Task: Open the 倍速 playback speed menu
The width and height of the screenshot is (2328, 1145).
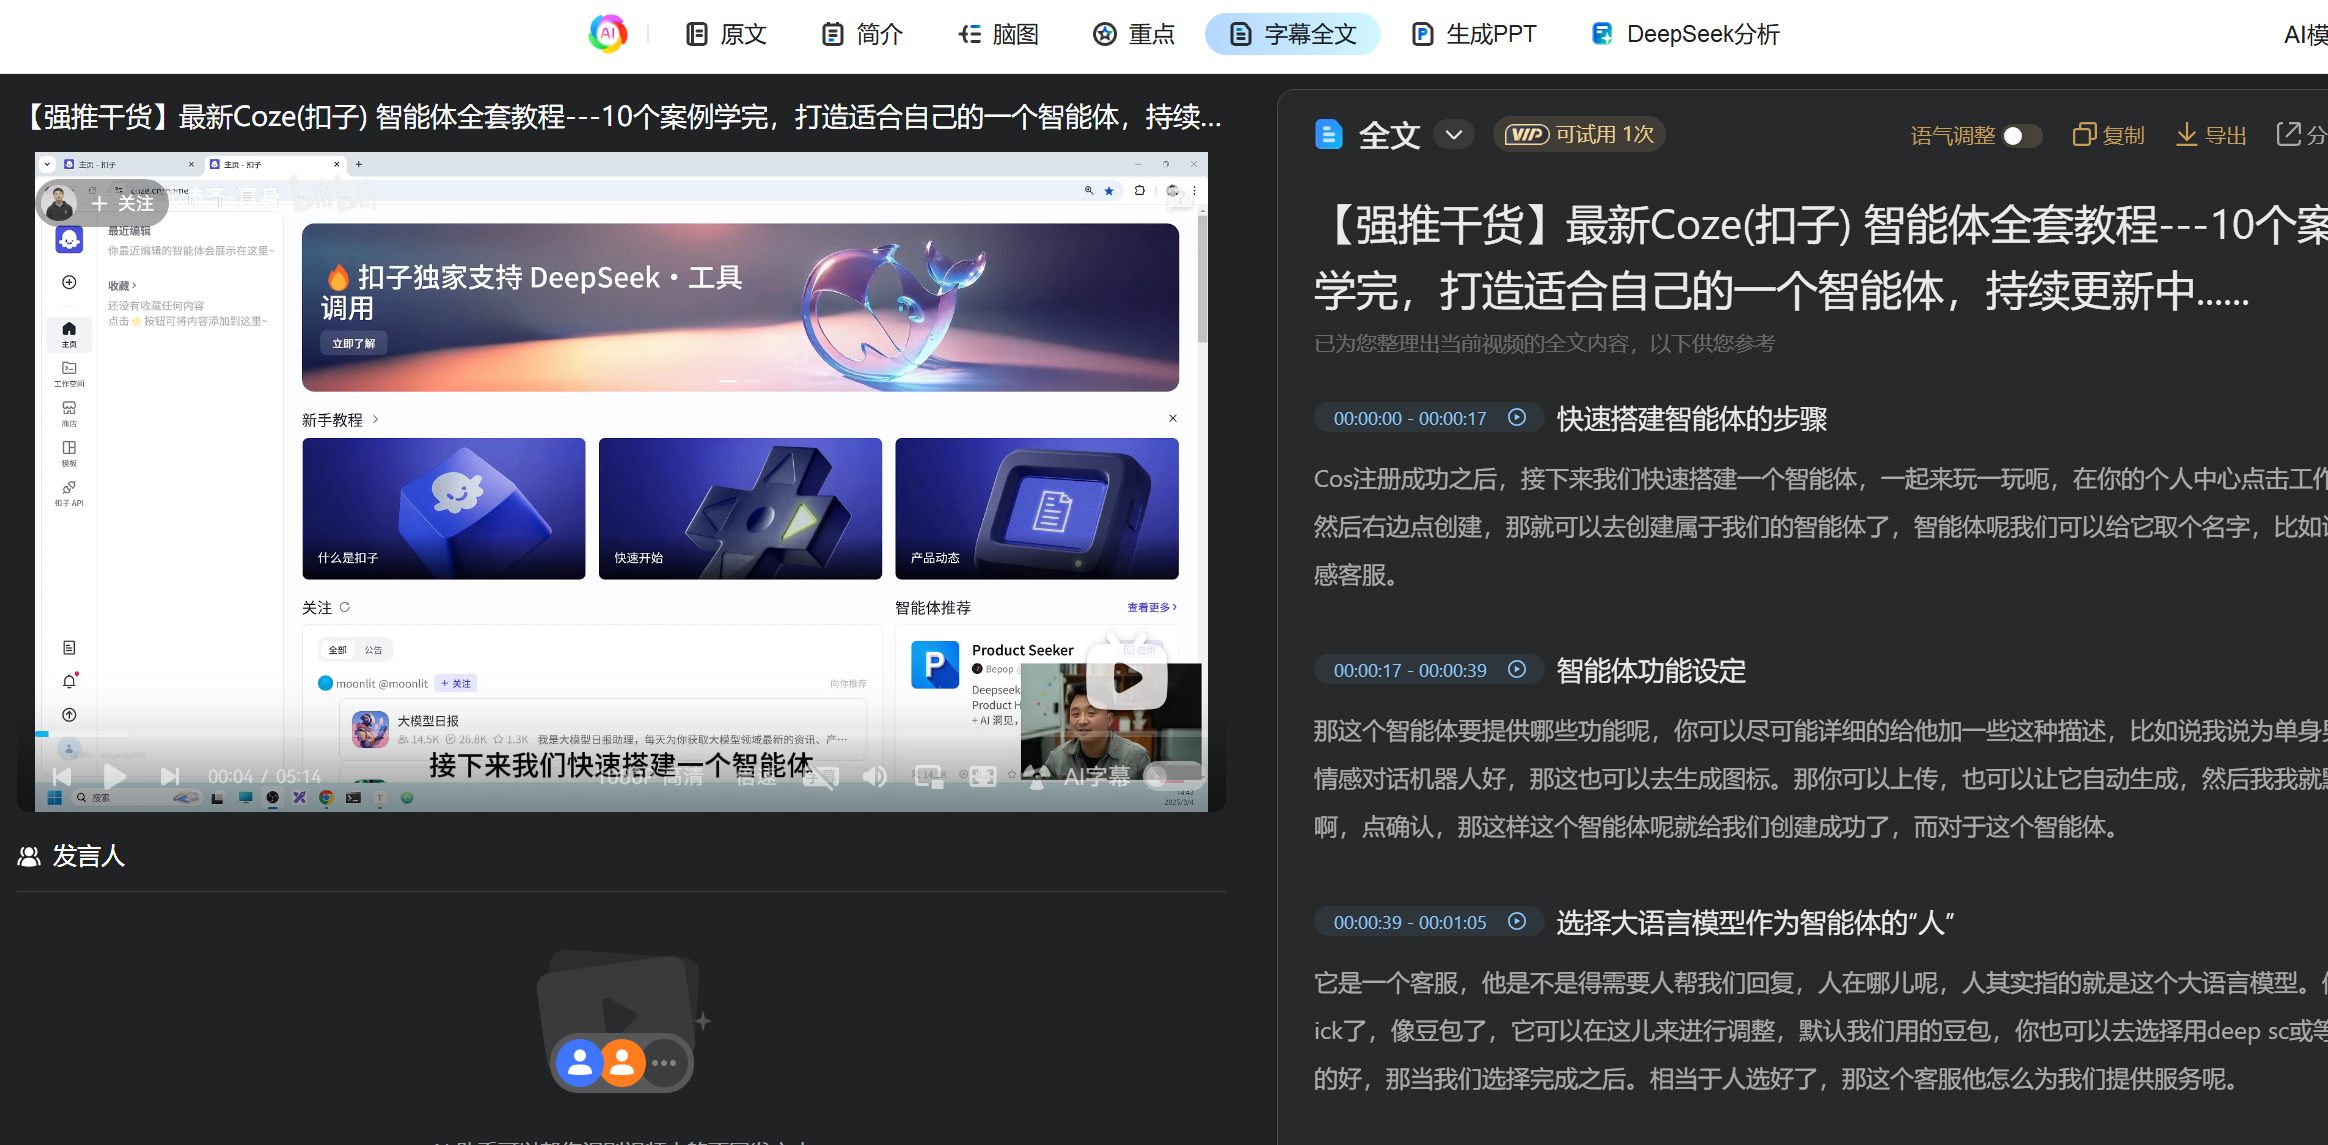Action: pos(756,776)
